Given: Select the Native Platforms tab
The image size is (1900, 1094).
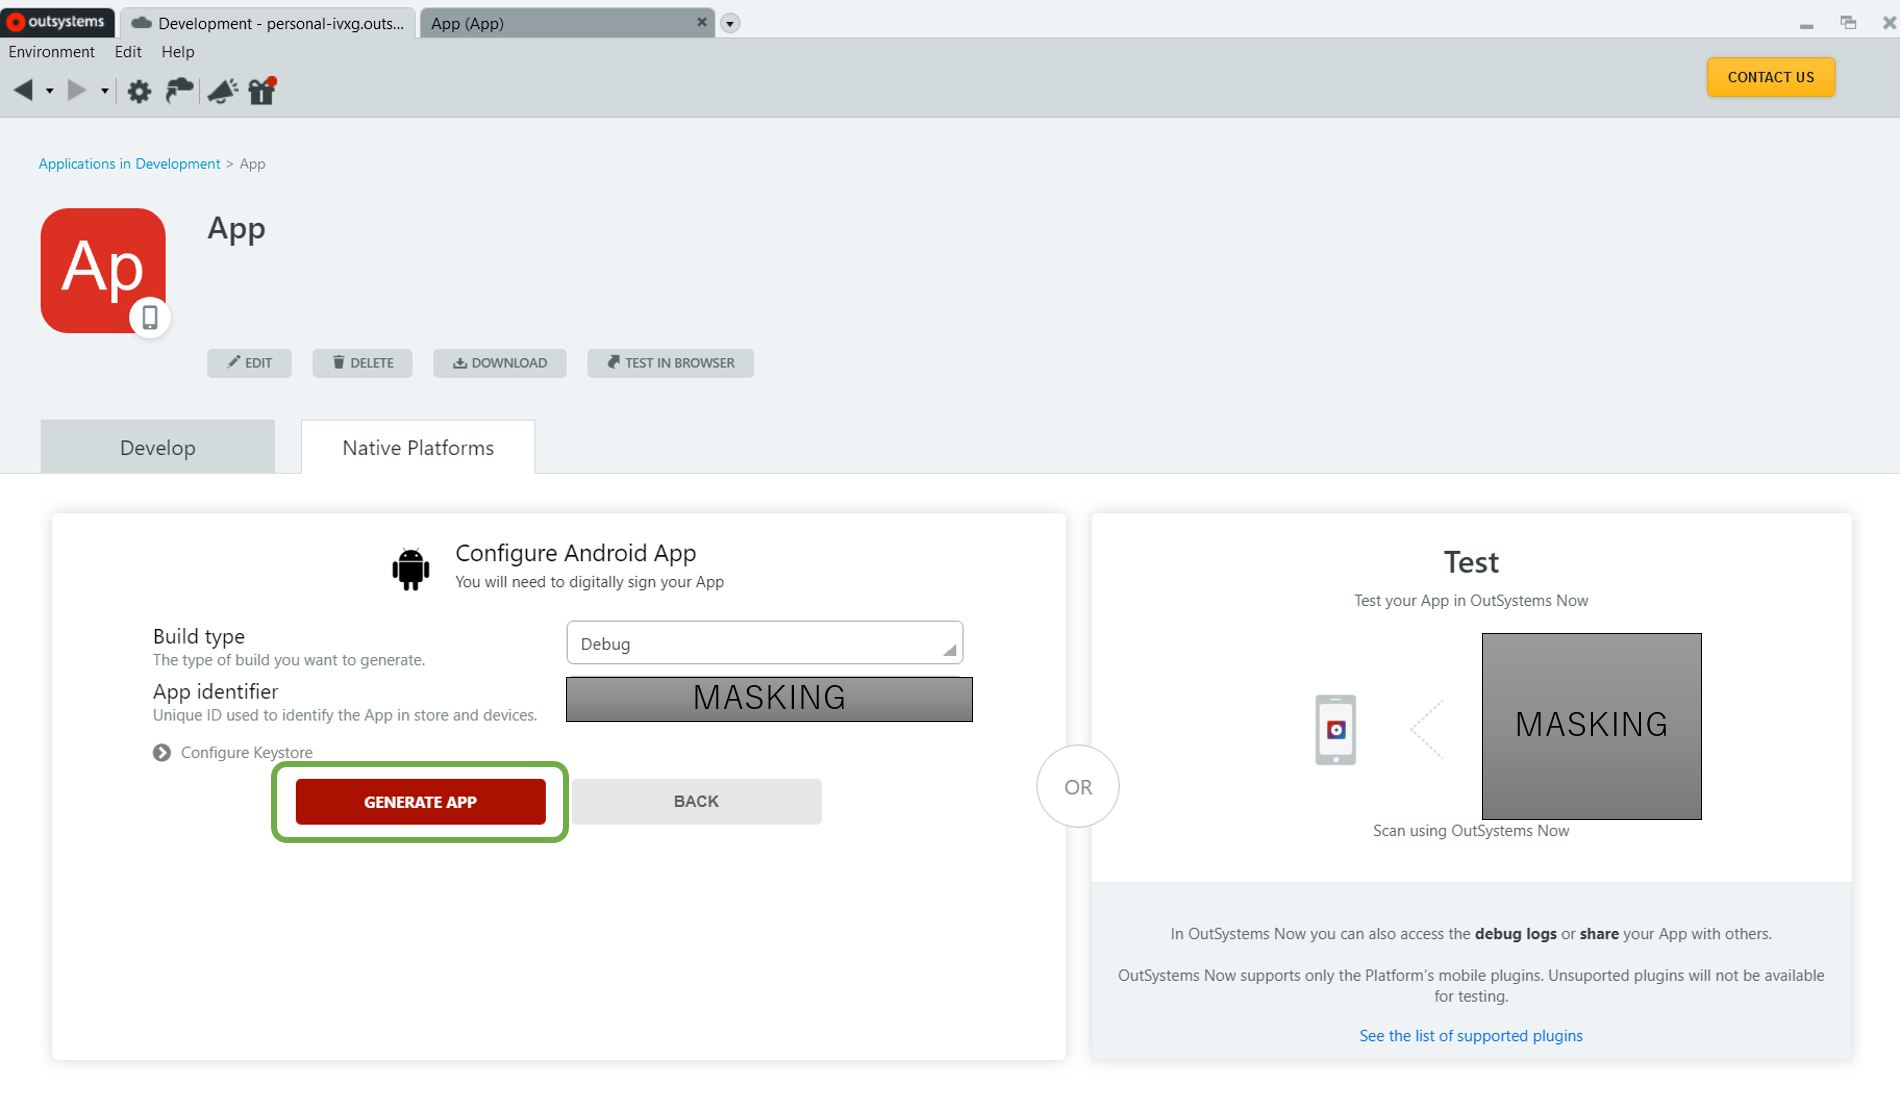Looking at the screenshot, I should point(418,447).
